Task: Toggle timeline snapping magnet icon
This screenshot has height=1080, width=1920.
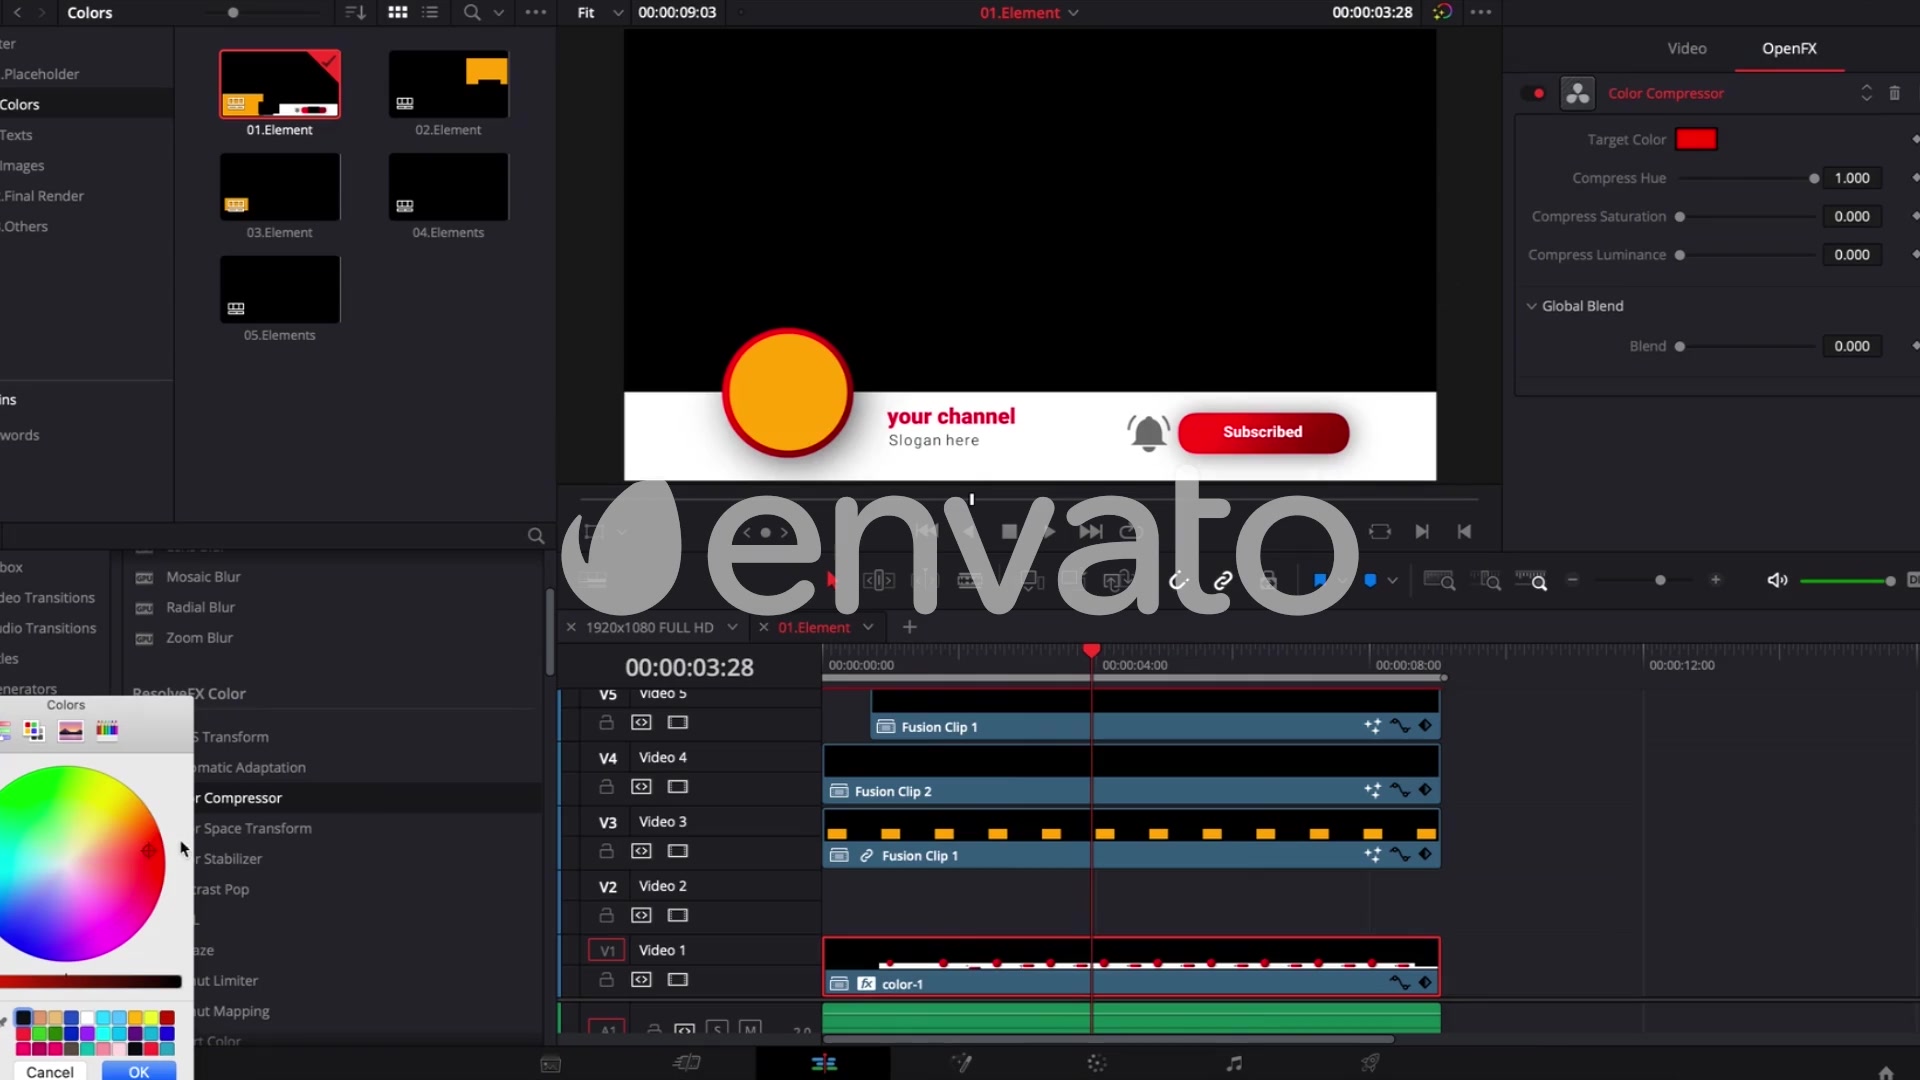Action: 1179,581
